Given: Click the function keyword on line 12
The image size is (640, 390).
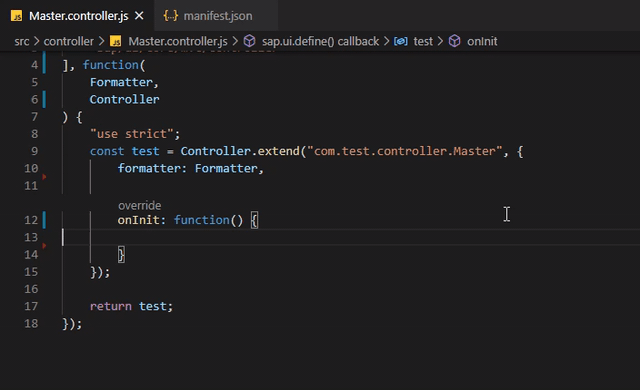Looking at the screenshot, I should coord(202,220).
